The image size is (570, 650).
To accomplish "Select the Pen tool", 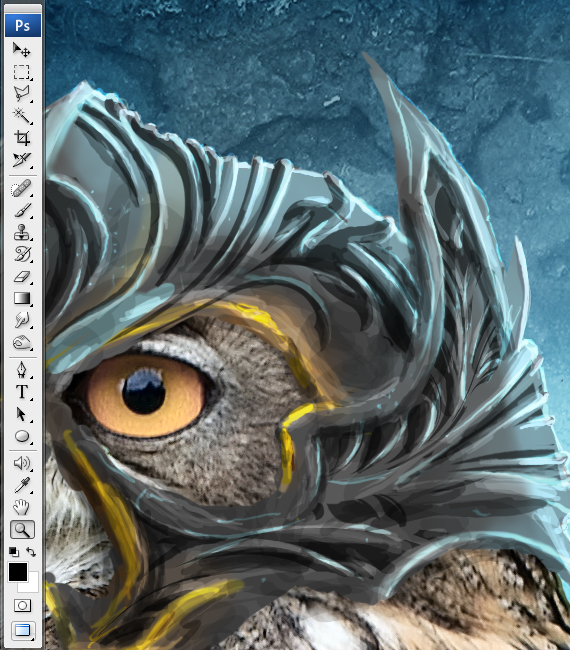I will [22, 370].
